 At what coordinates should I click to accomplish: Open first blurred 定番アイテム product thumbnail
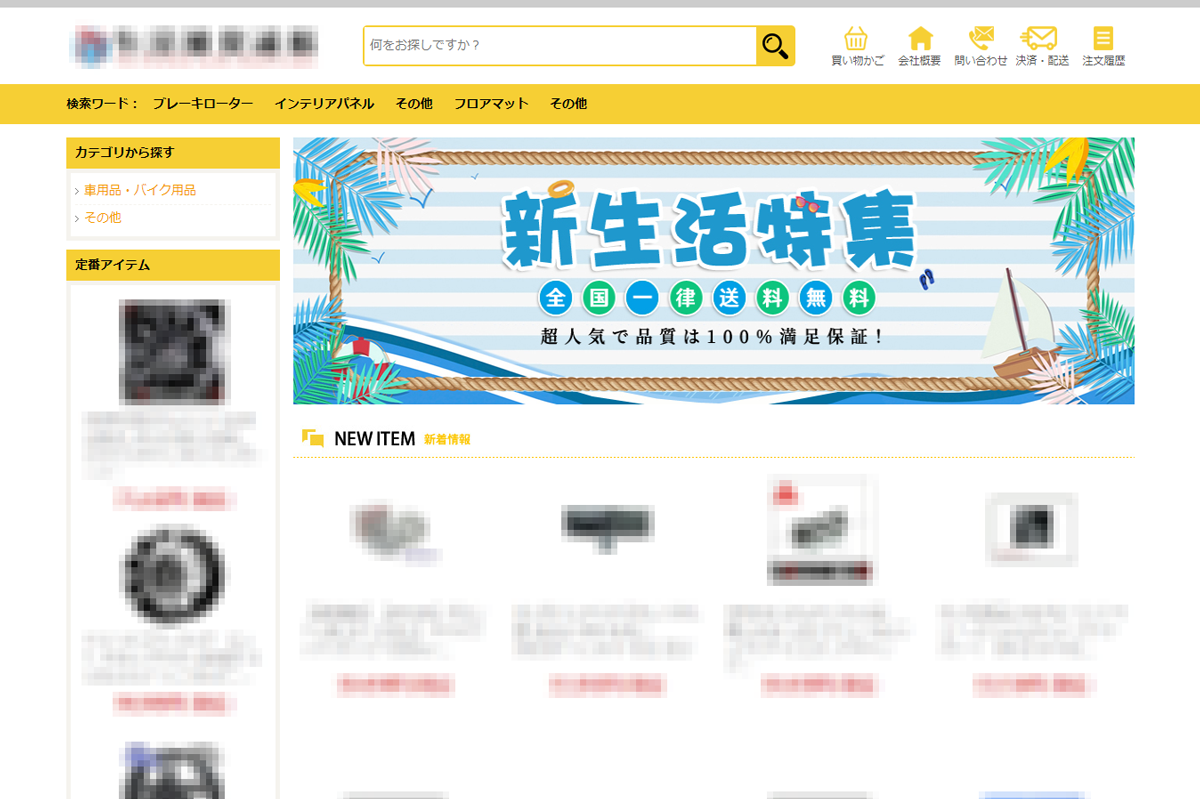(172, 350)
